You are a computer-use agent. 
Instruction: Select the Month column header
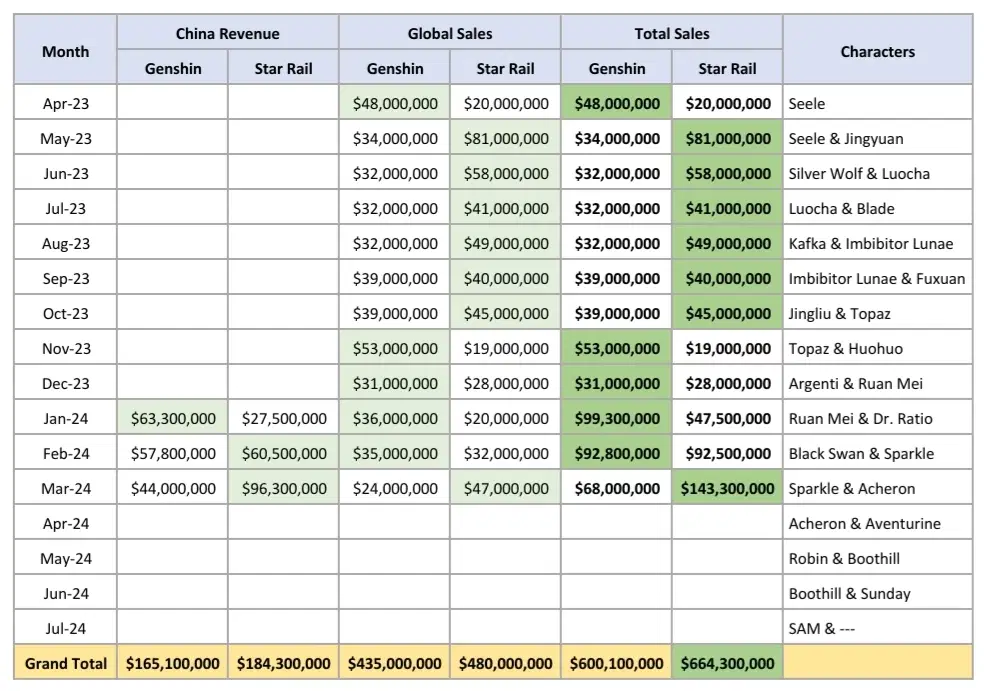65,51
